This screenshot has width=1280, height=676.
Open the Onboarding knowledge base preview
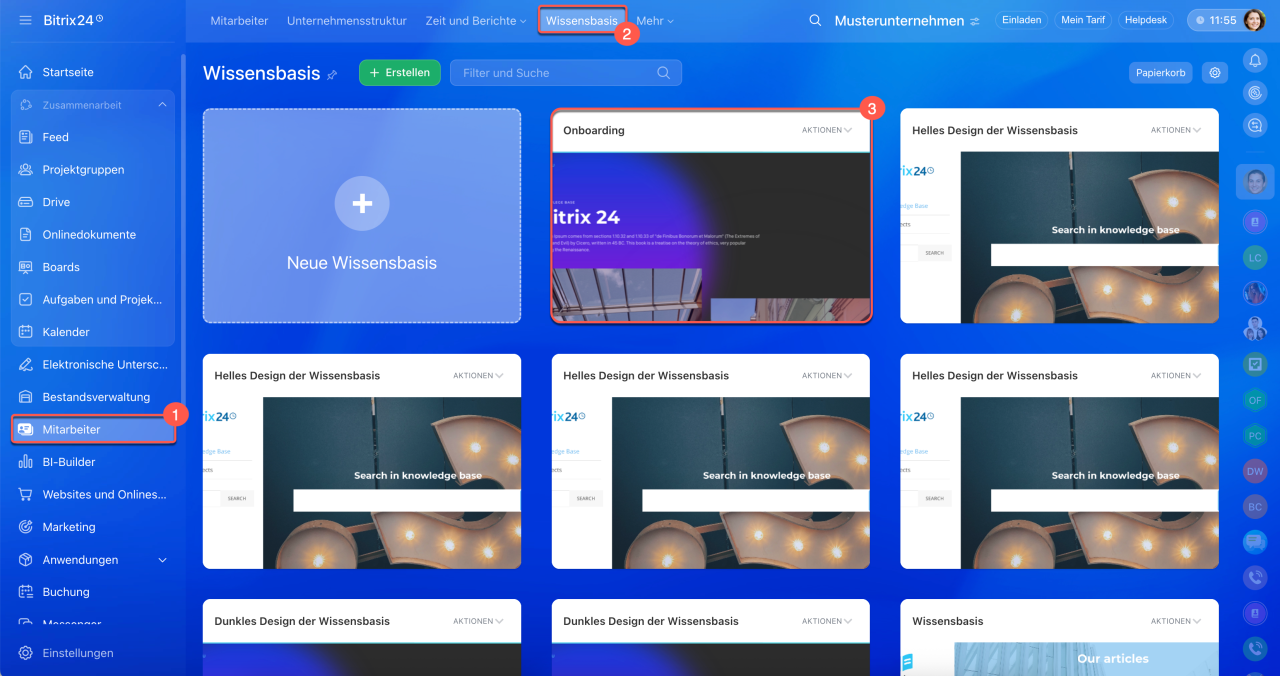(x=711, y=237)
